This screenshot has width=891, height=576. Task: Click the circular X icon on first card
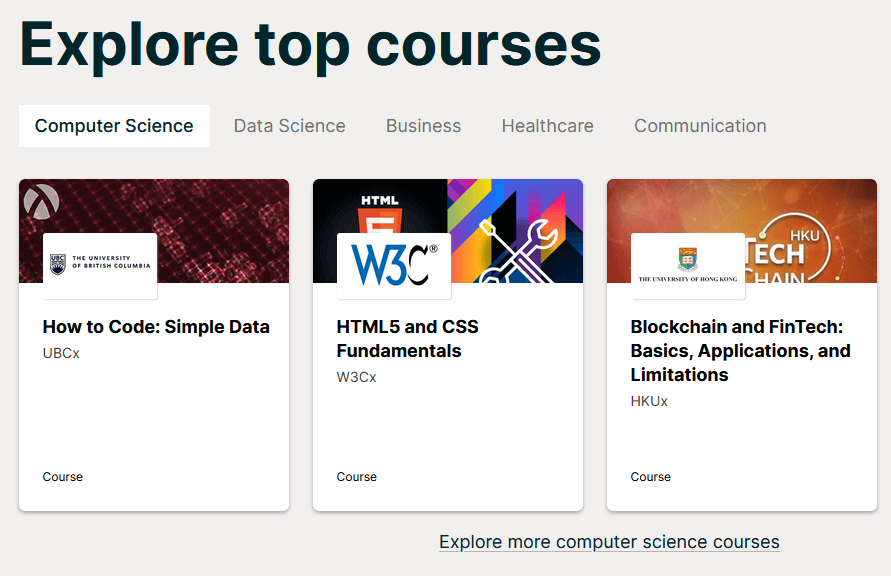click(x=41, y=201)
